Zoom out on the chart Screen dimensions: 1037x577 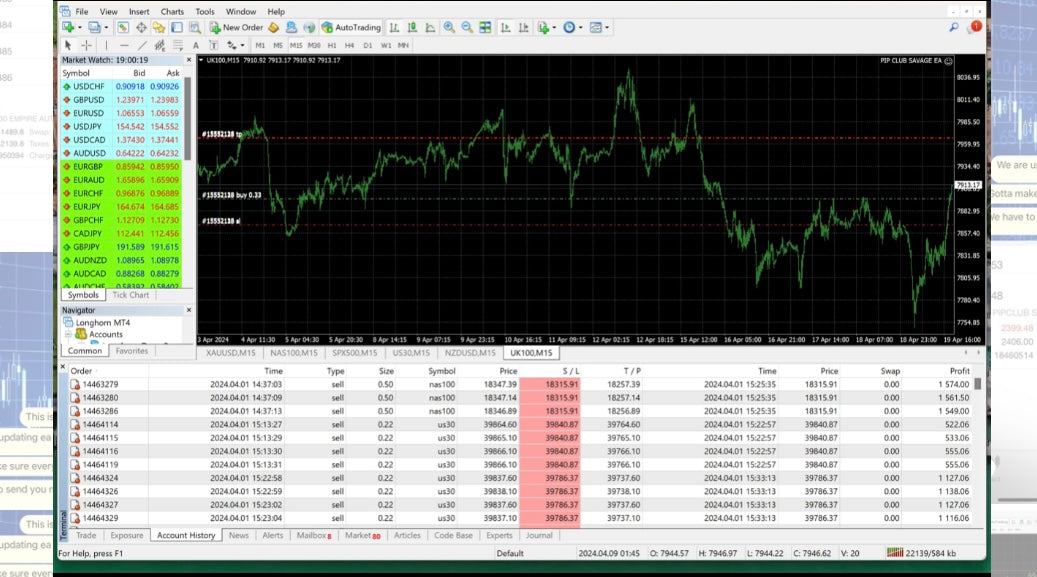pos(467,27)
